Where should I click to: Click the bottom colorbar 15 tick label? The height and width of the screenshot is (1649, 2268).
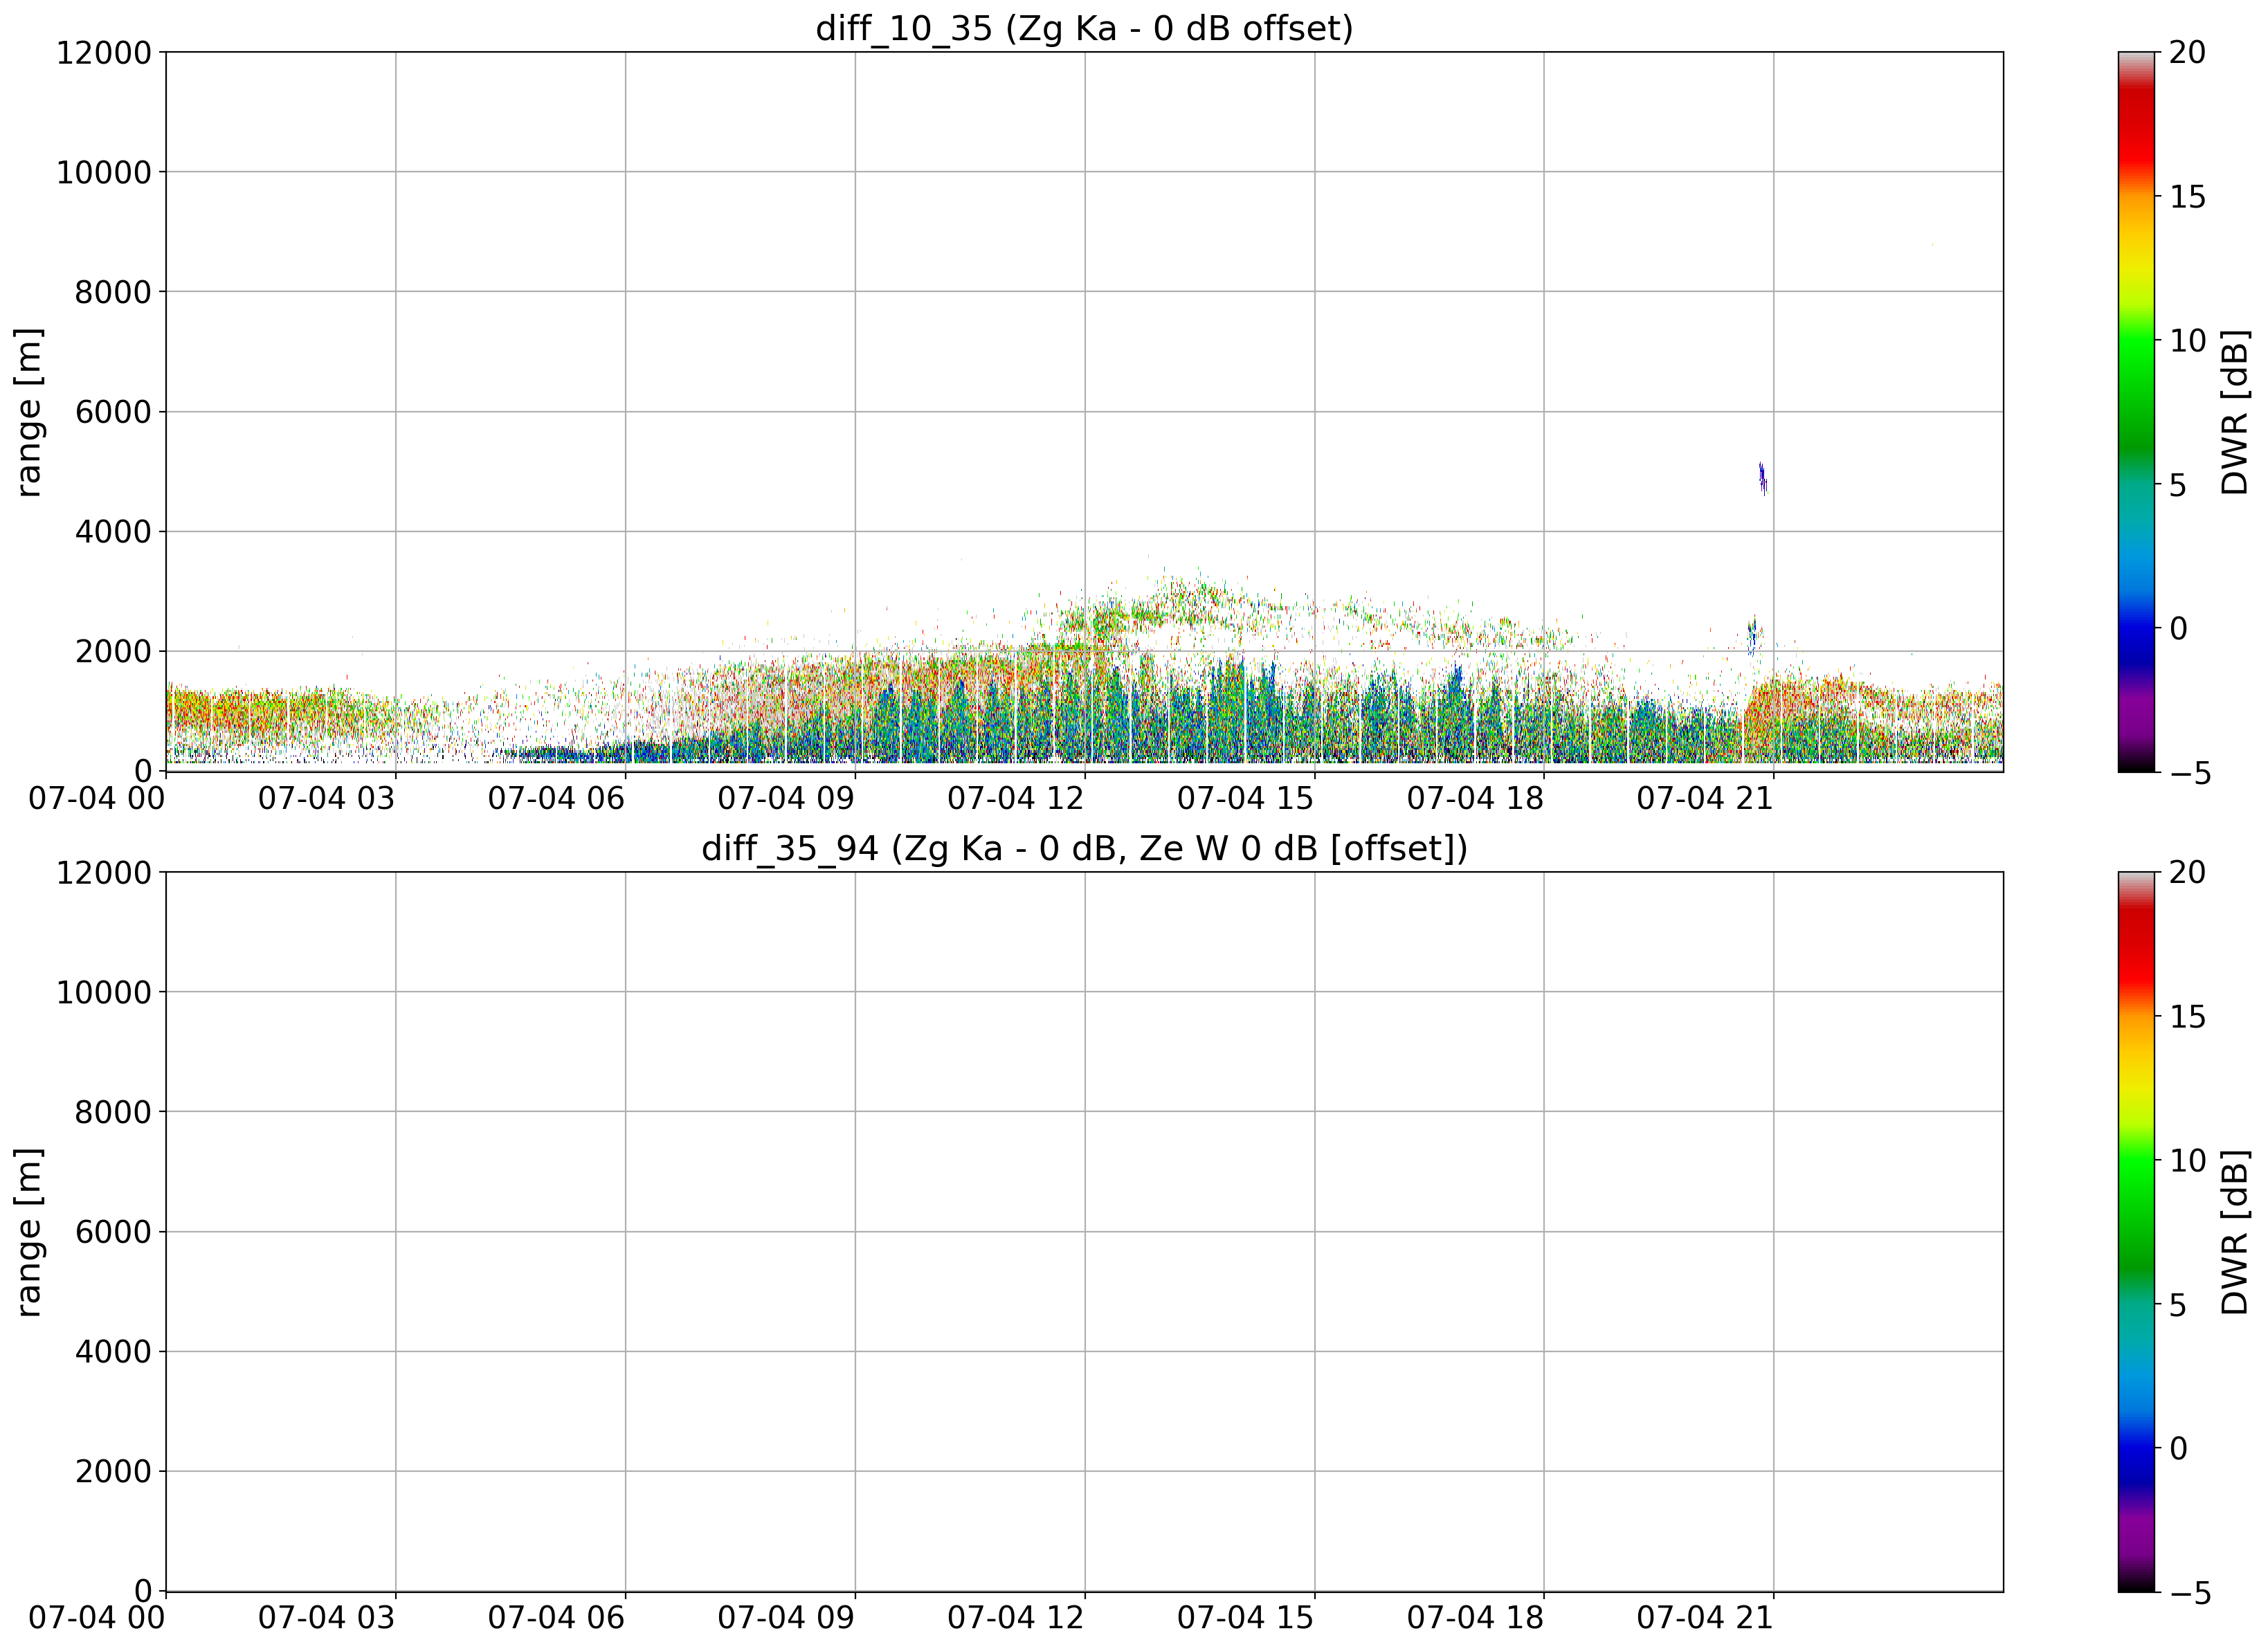[x=2187, y=1016]
